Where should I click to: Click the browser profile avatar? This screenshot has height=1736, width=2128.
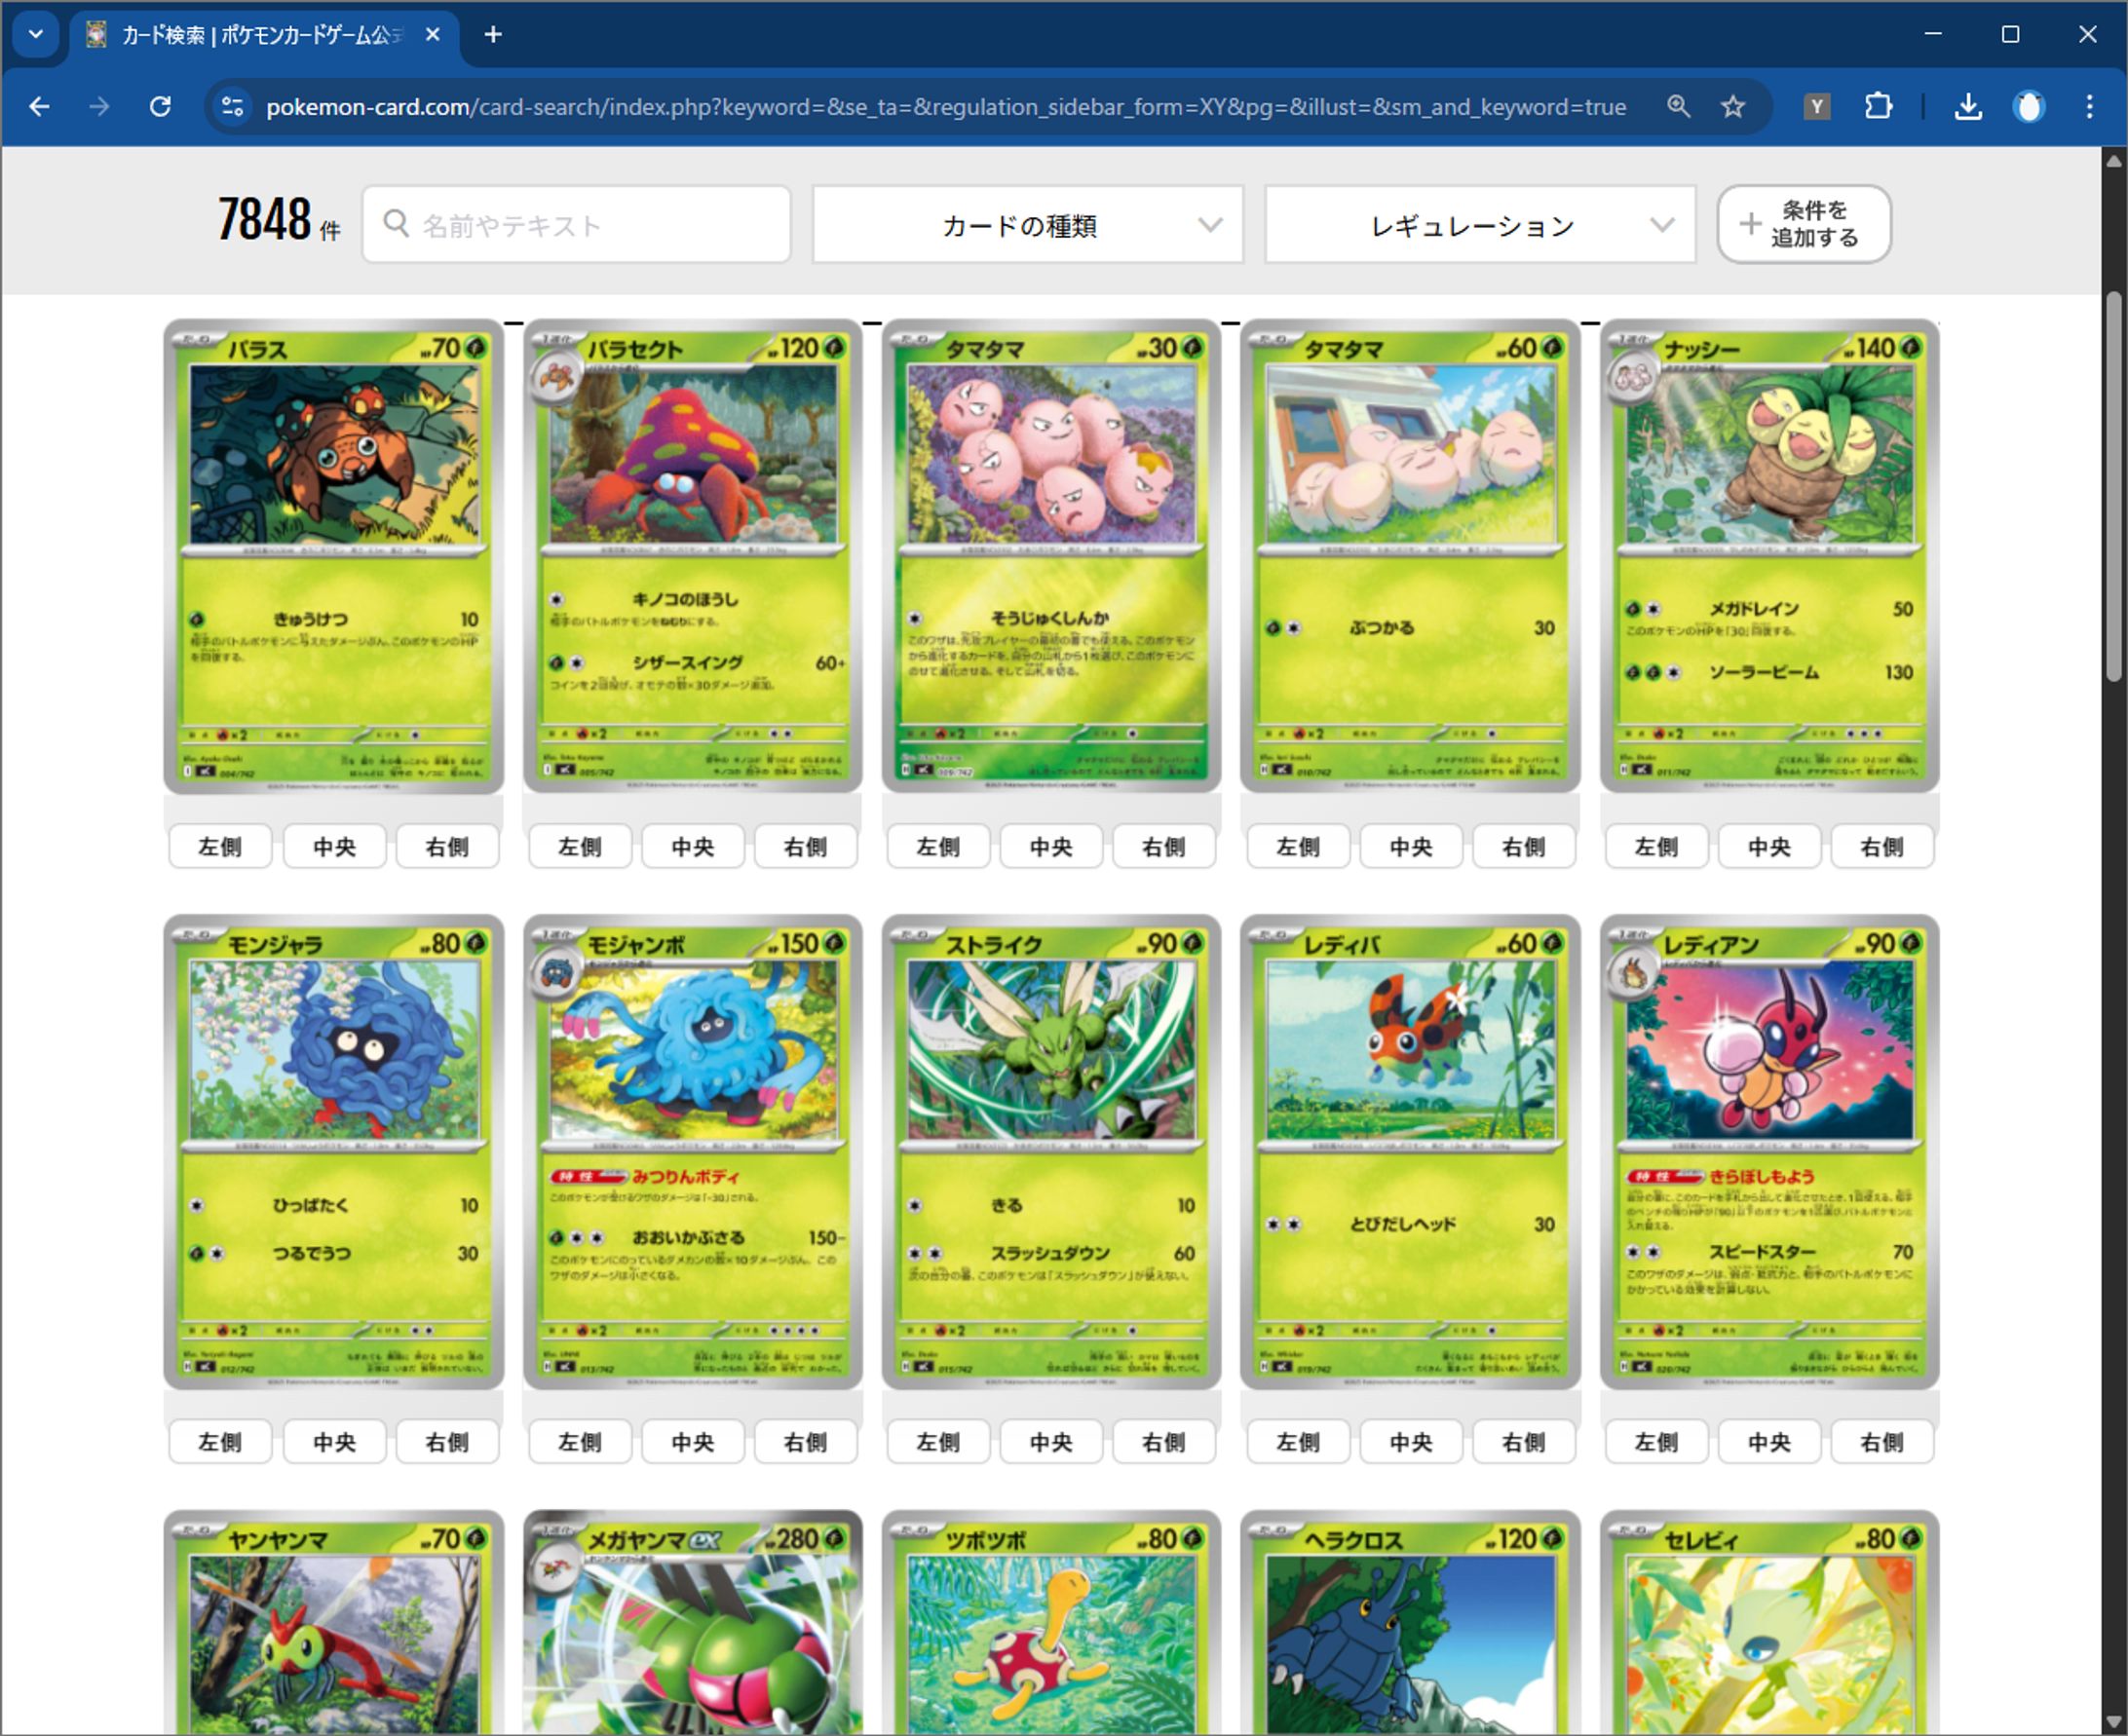[x=2028, y=106]
